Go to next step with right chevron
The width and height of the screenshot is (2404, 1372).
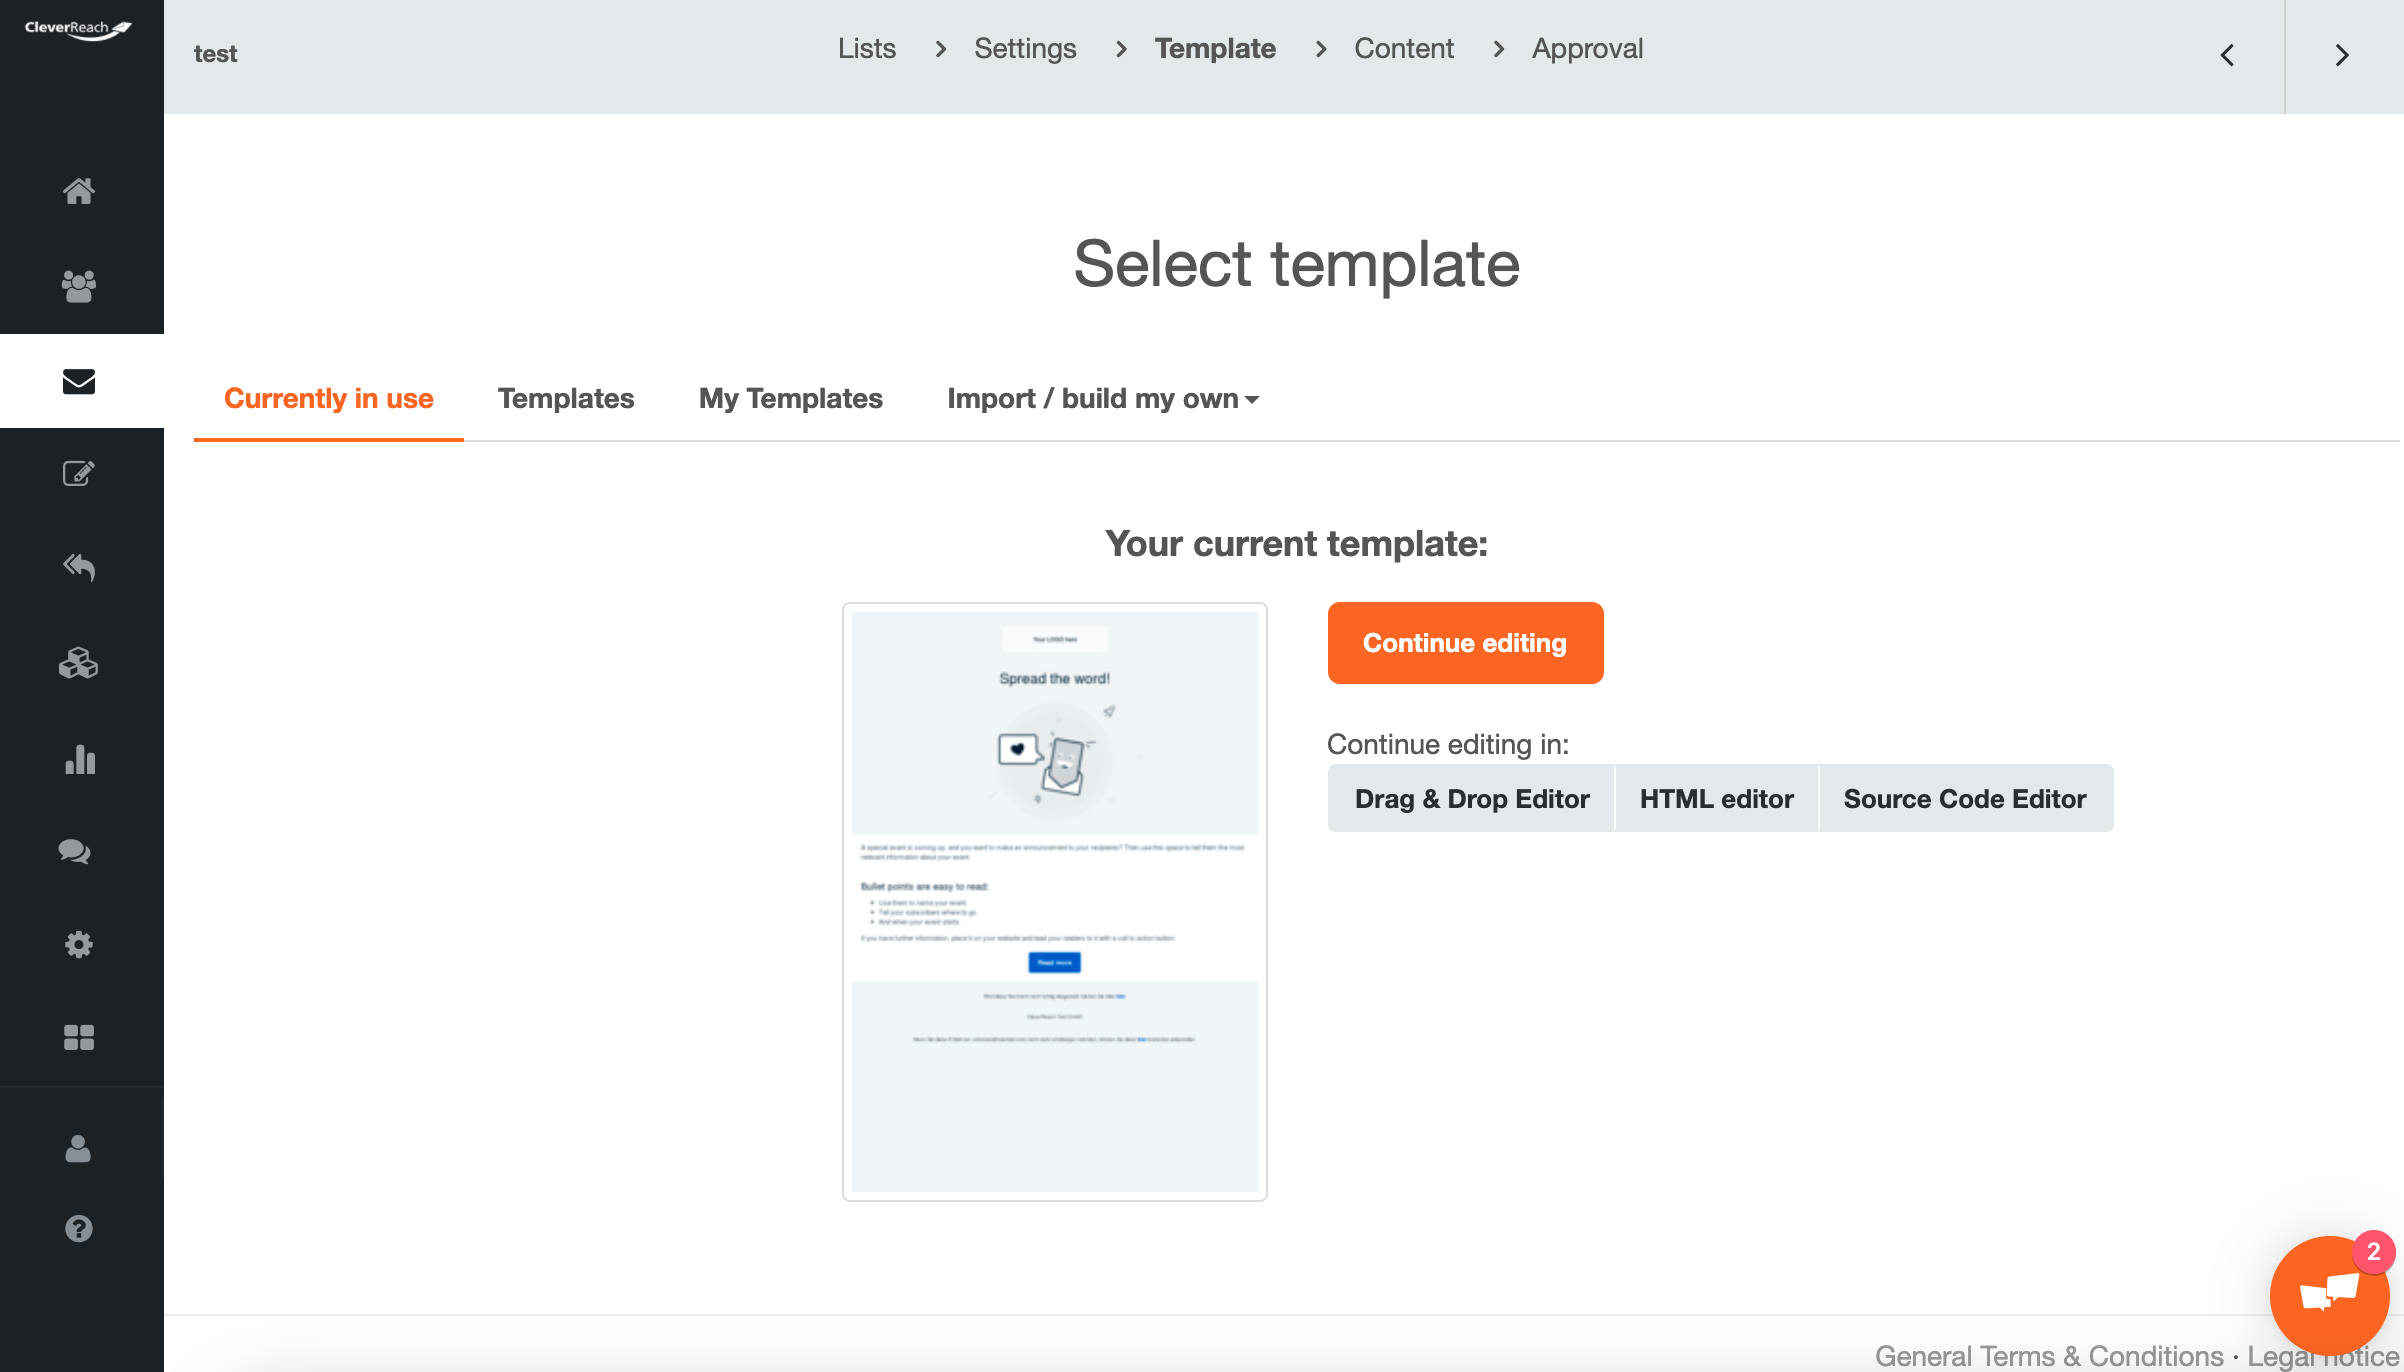pyautogui.click(x=2341, y=56)
